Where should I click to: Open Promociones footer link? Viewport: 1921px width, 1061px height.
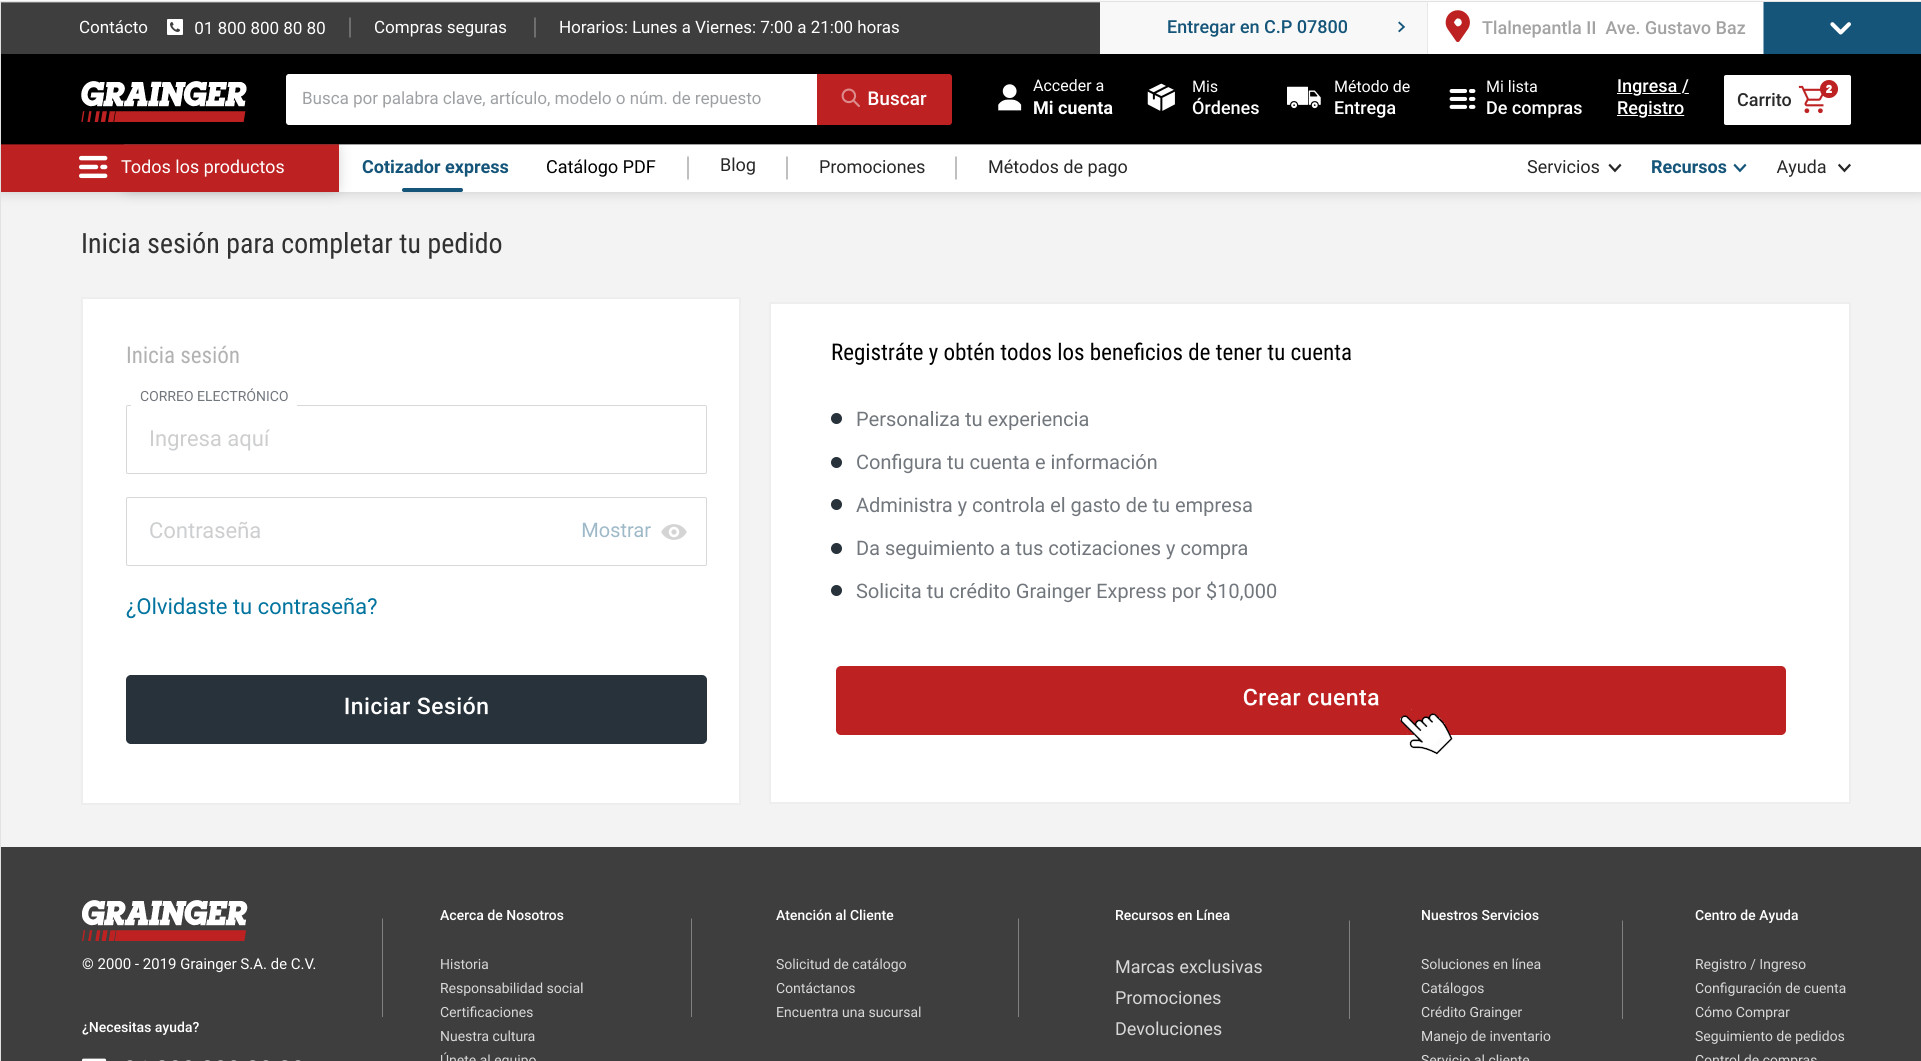[x=1167, y=998]
